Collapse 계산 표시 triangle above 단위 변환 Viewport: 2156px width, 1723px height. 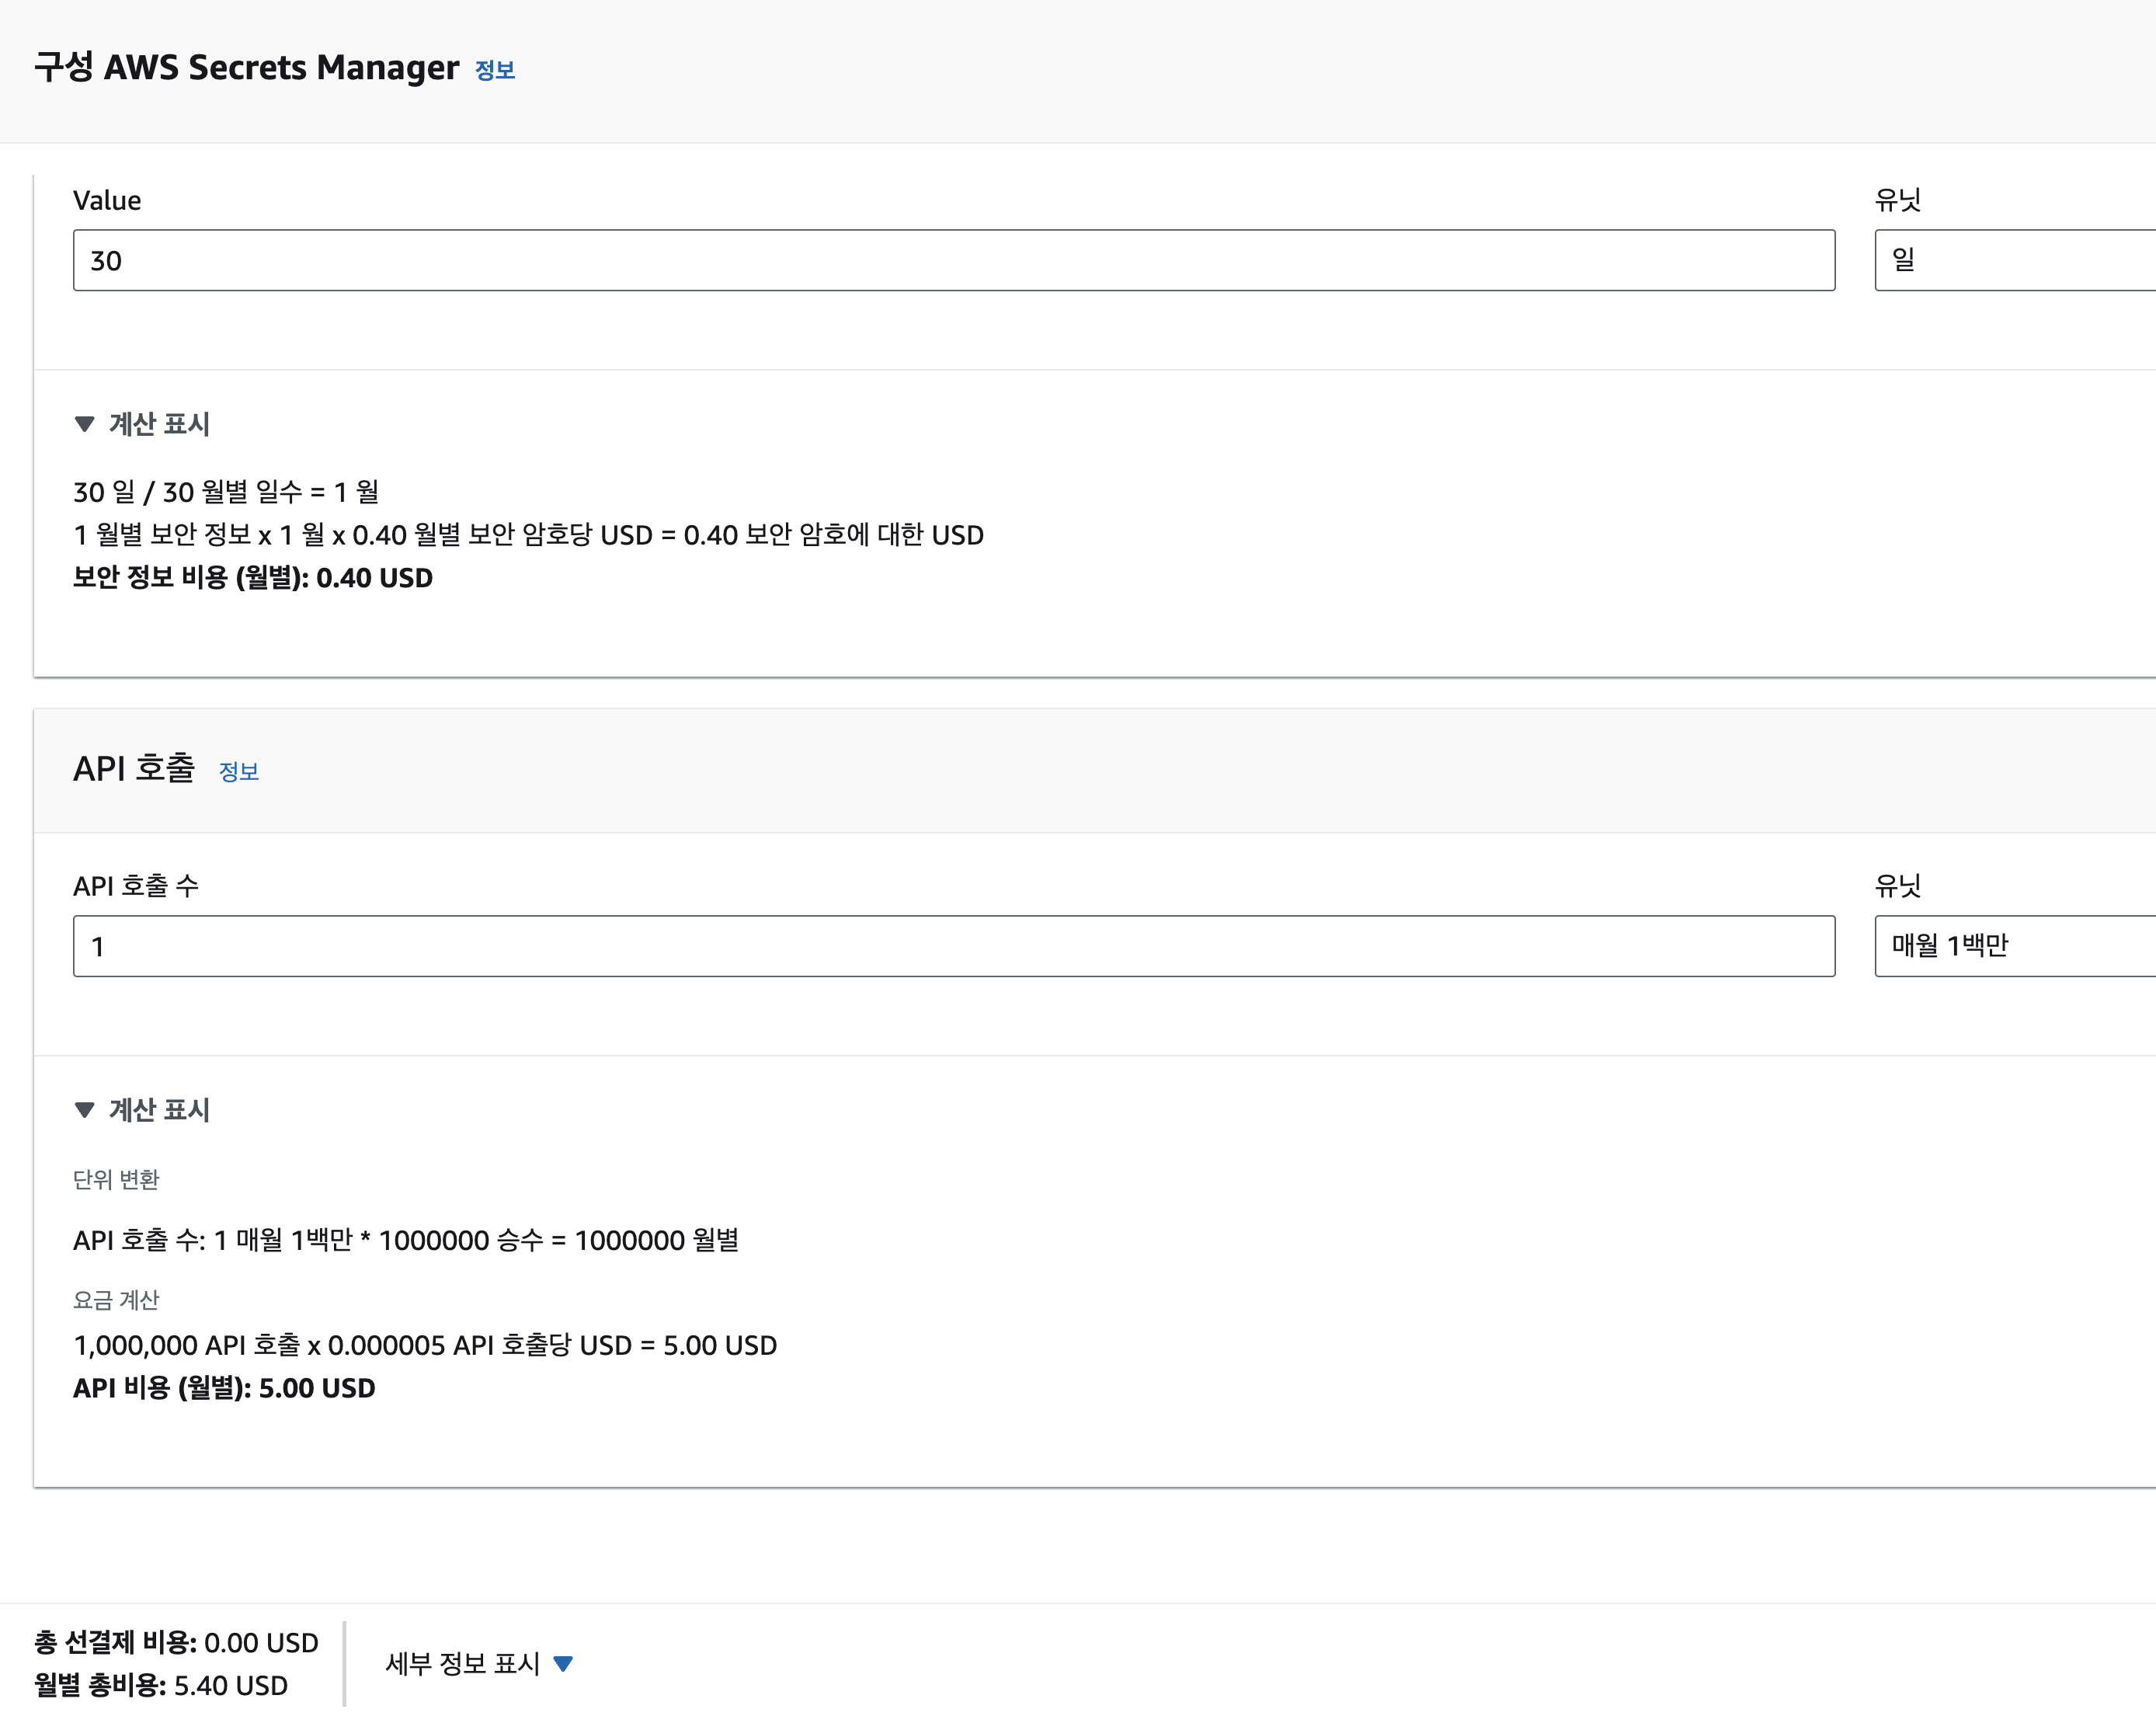[85, 1109]
